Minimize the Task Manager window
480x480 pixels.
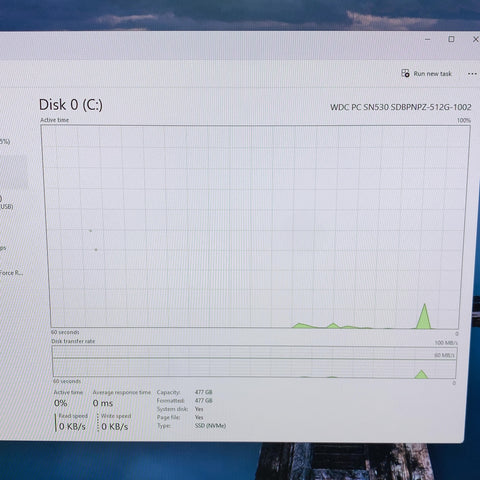[x=428, y=39]
